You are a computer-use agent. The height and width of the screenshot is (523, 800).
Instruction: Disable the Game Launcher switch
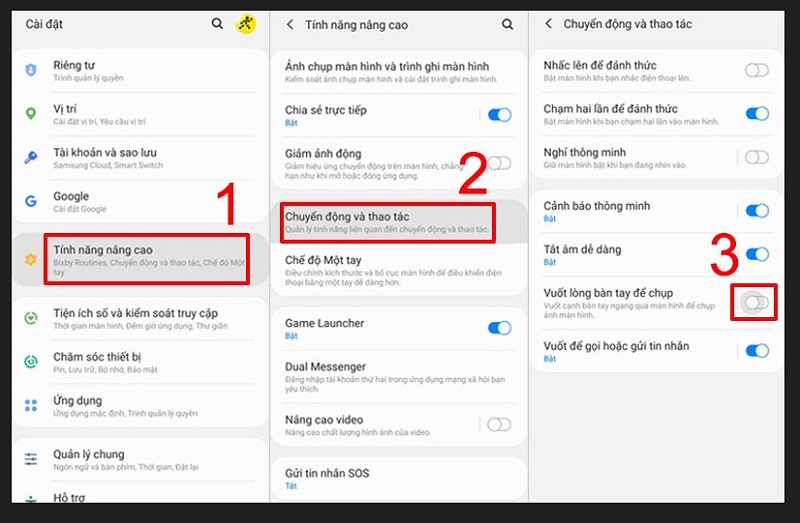[498, 328]
